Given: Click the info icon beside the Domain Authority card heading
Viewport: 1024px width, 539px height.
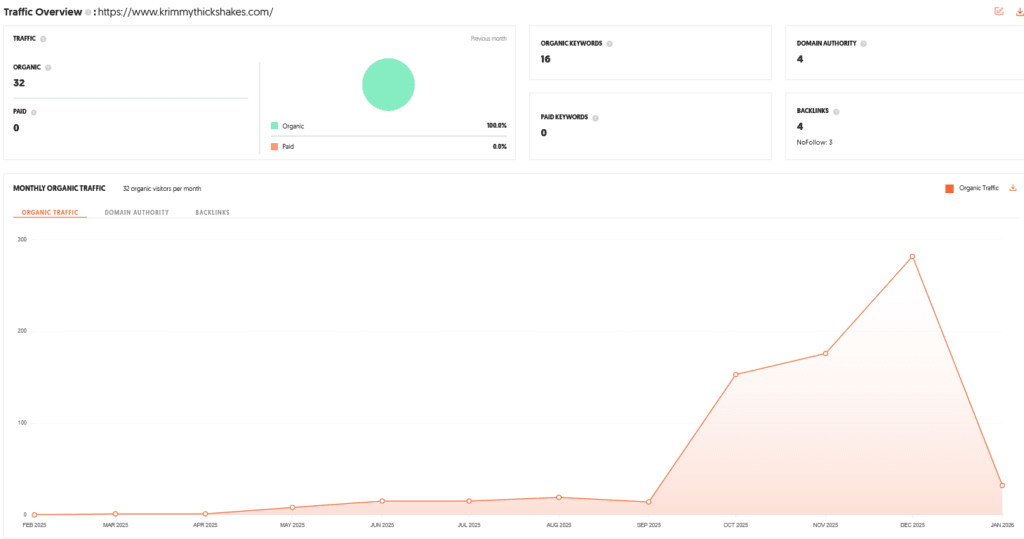Looking at the screenshot, I should click(x=864, y=44).
